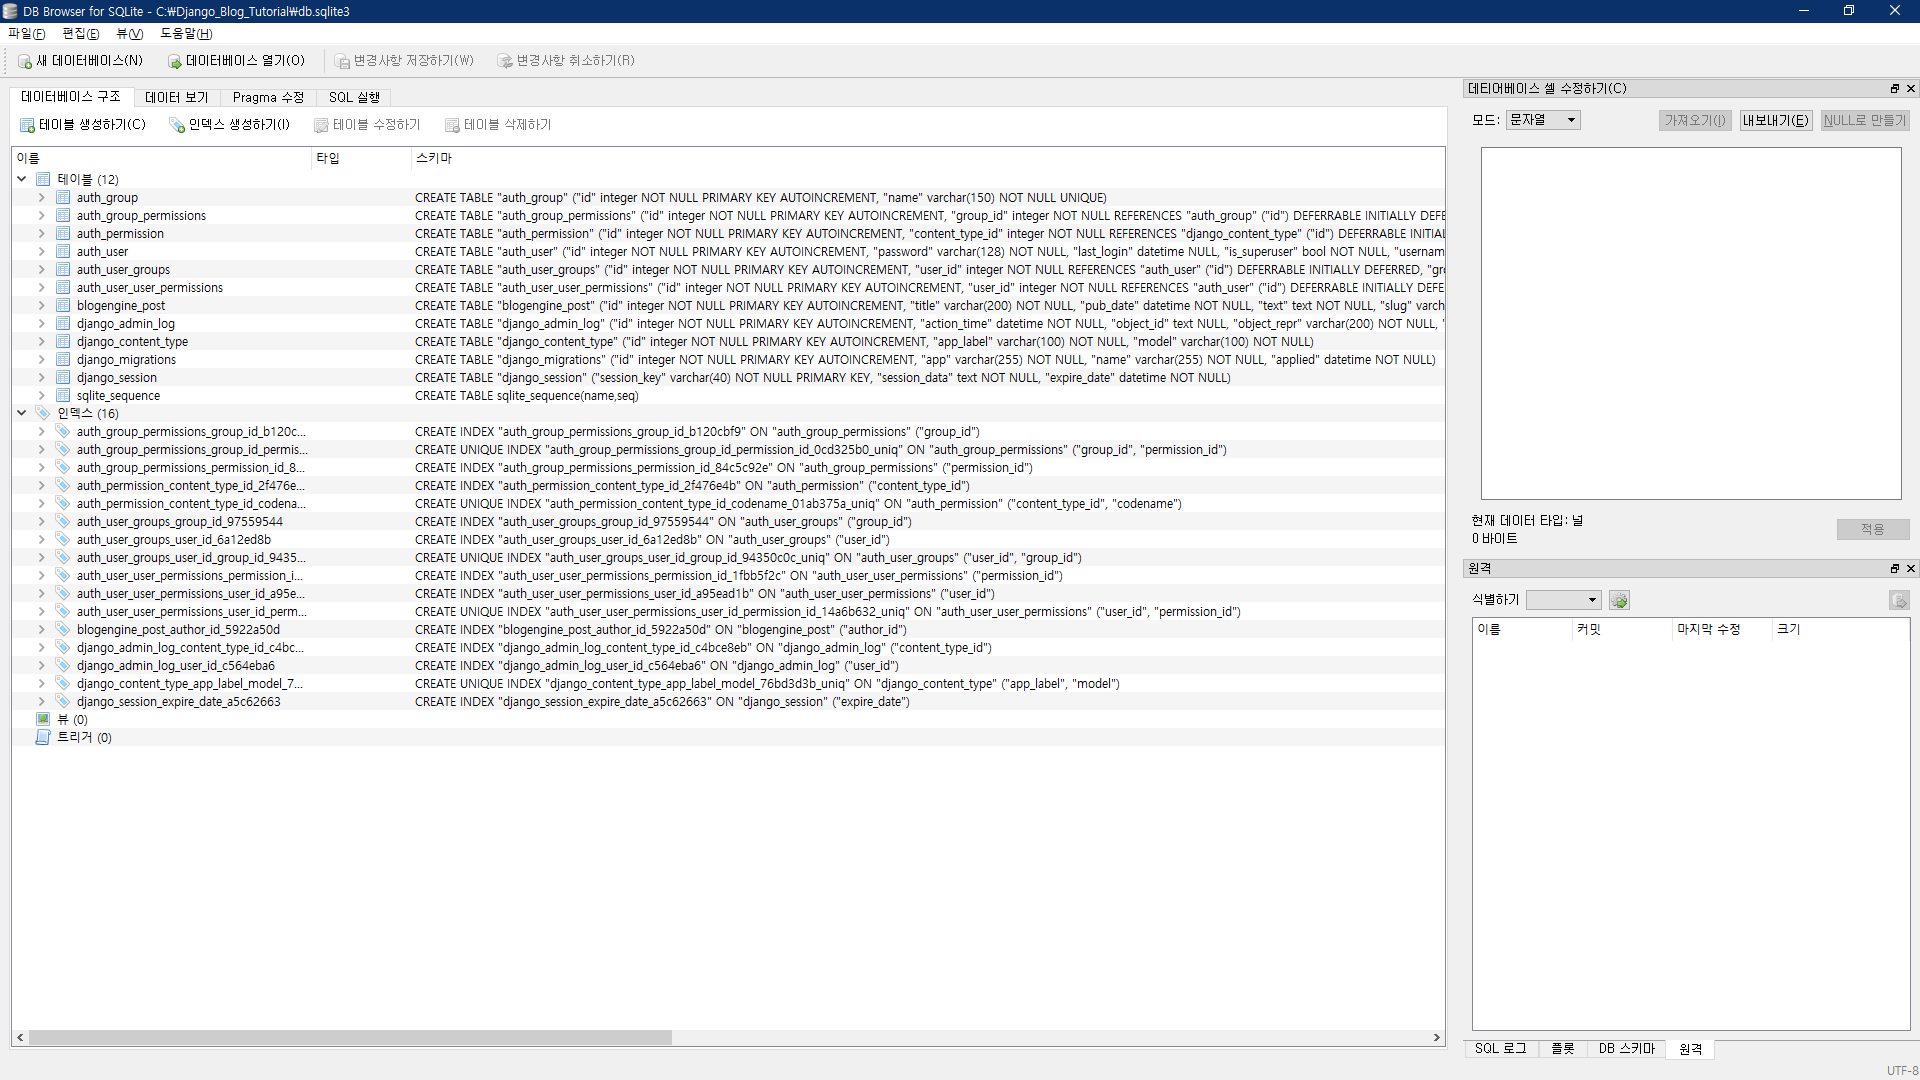Select the auth_user table in the tree
This screenshot has width=1920, height=1080.
(102, 252)
